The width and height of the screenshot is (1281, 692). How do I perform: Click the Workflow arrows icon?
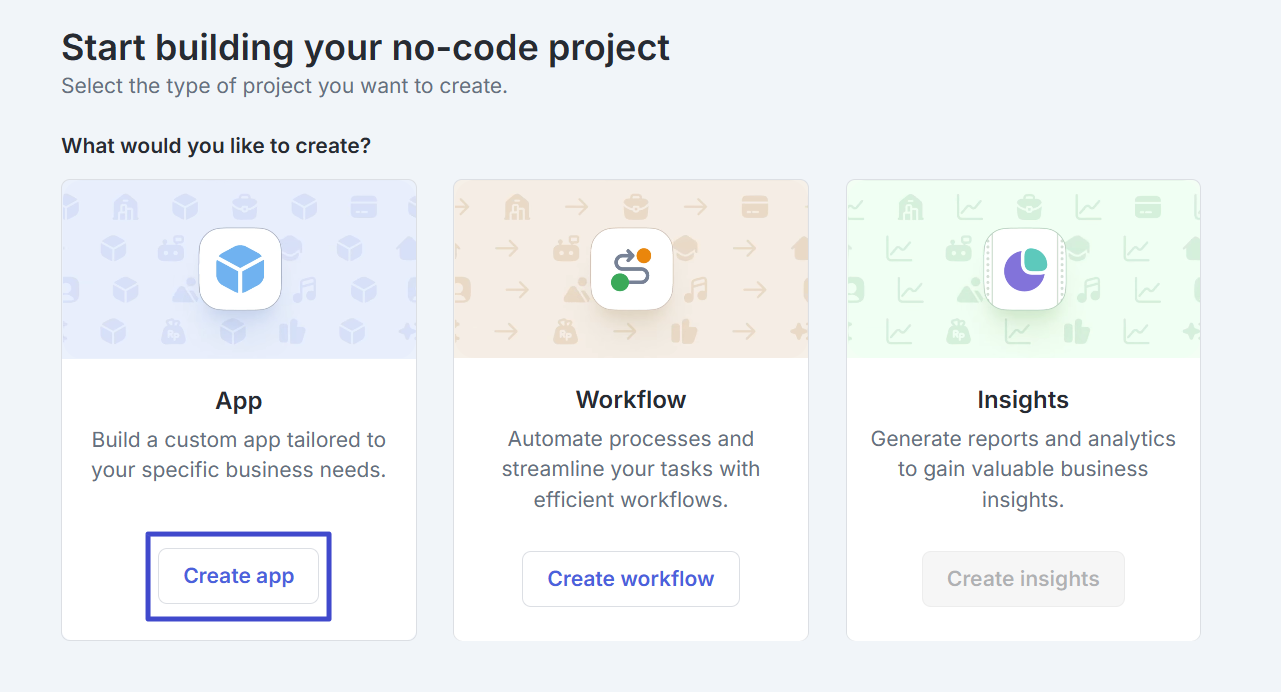click(631, 269)
